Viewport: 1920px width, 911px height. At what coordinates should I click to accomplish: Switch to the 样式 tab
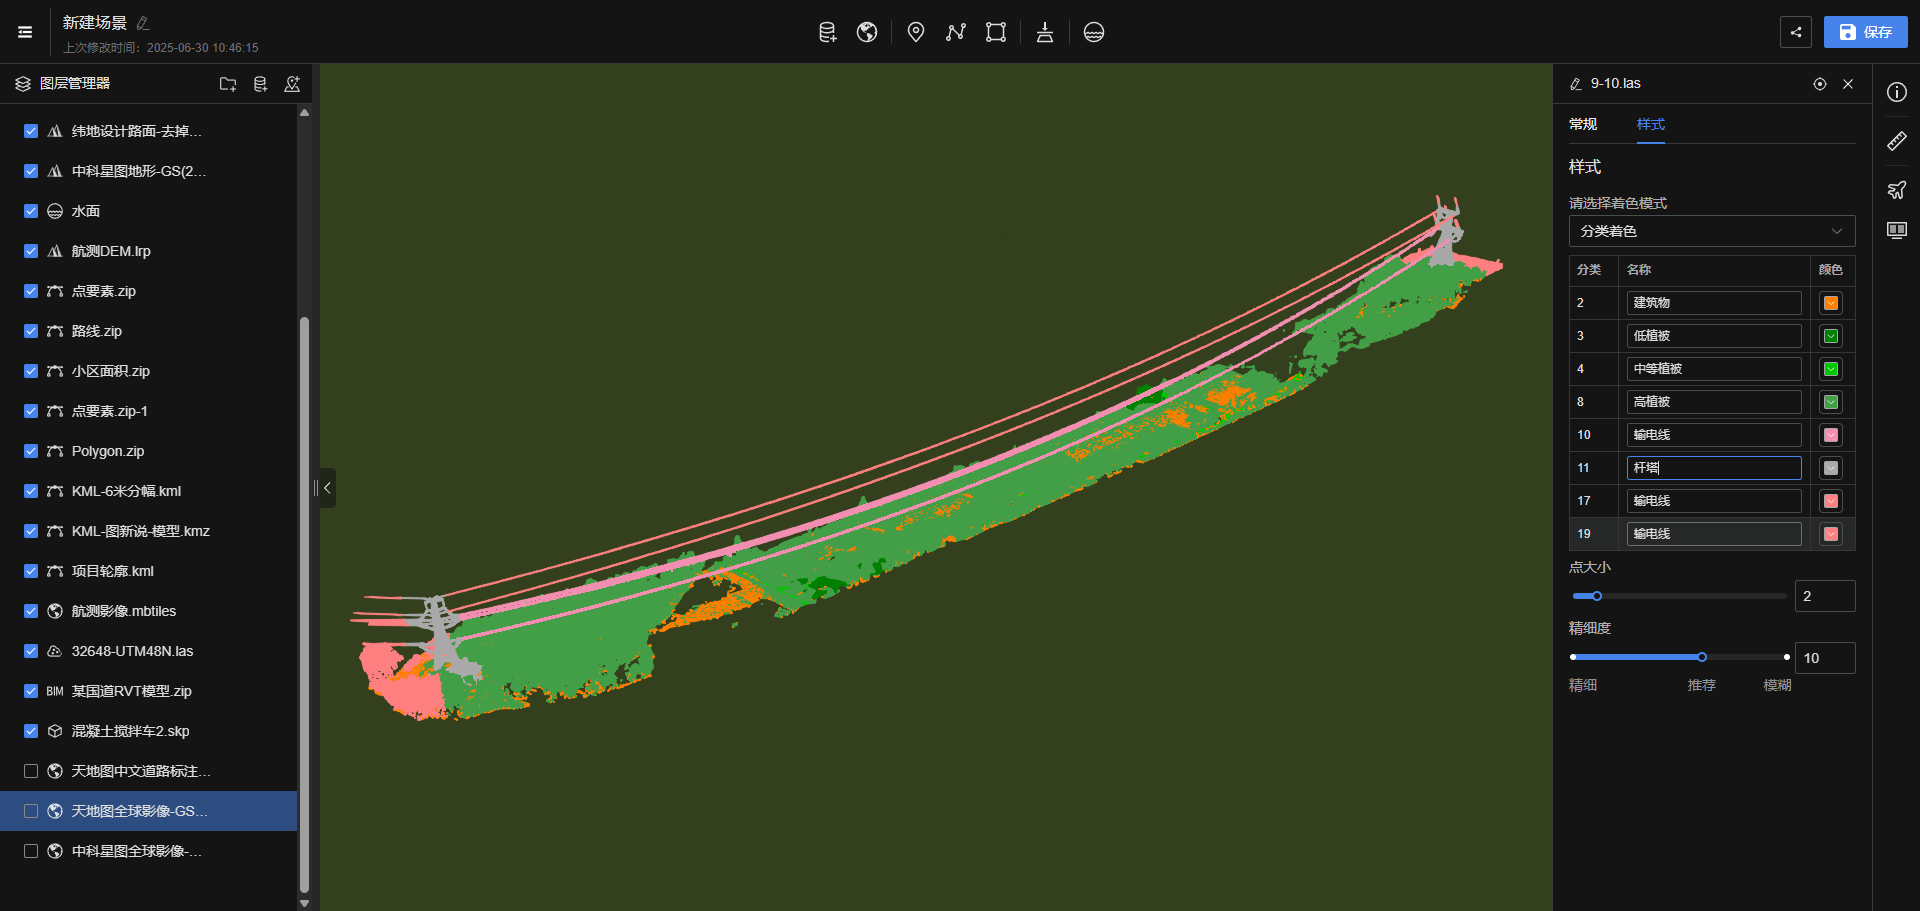(x=1650, y=124)
